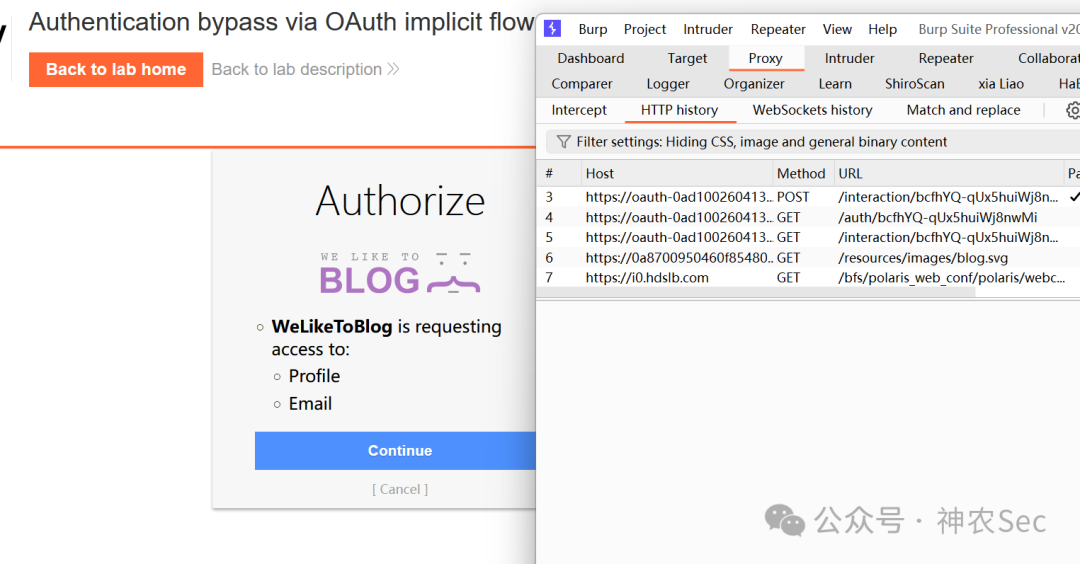
Task: Sort by the Host column header
Action: coord(676,174)
